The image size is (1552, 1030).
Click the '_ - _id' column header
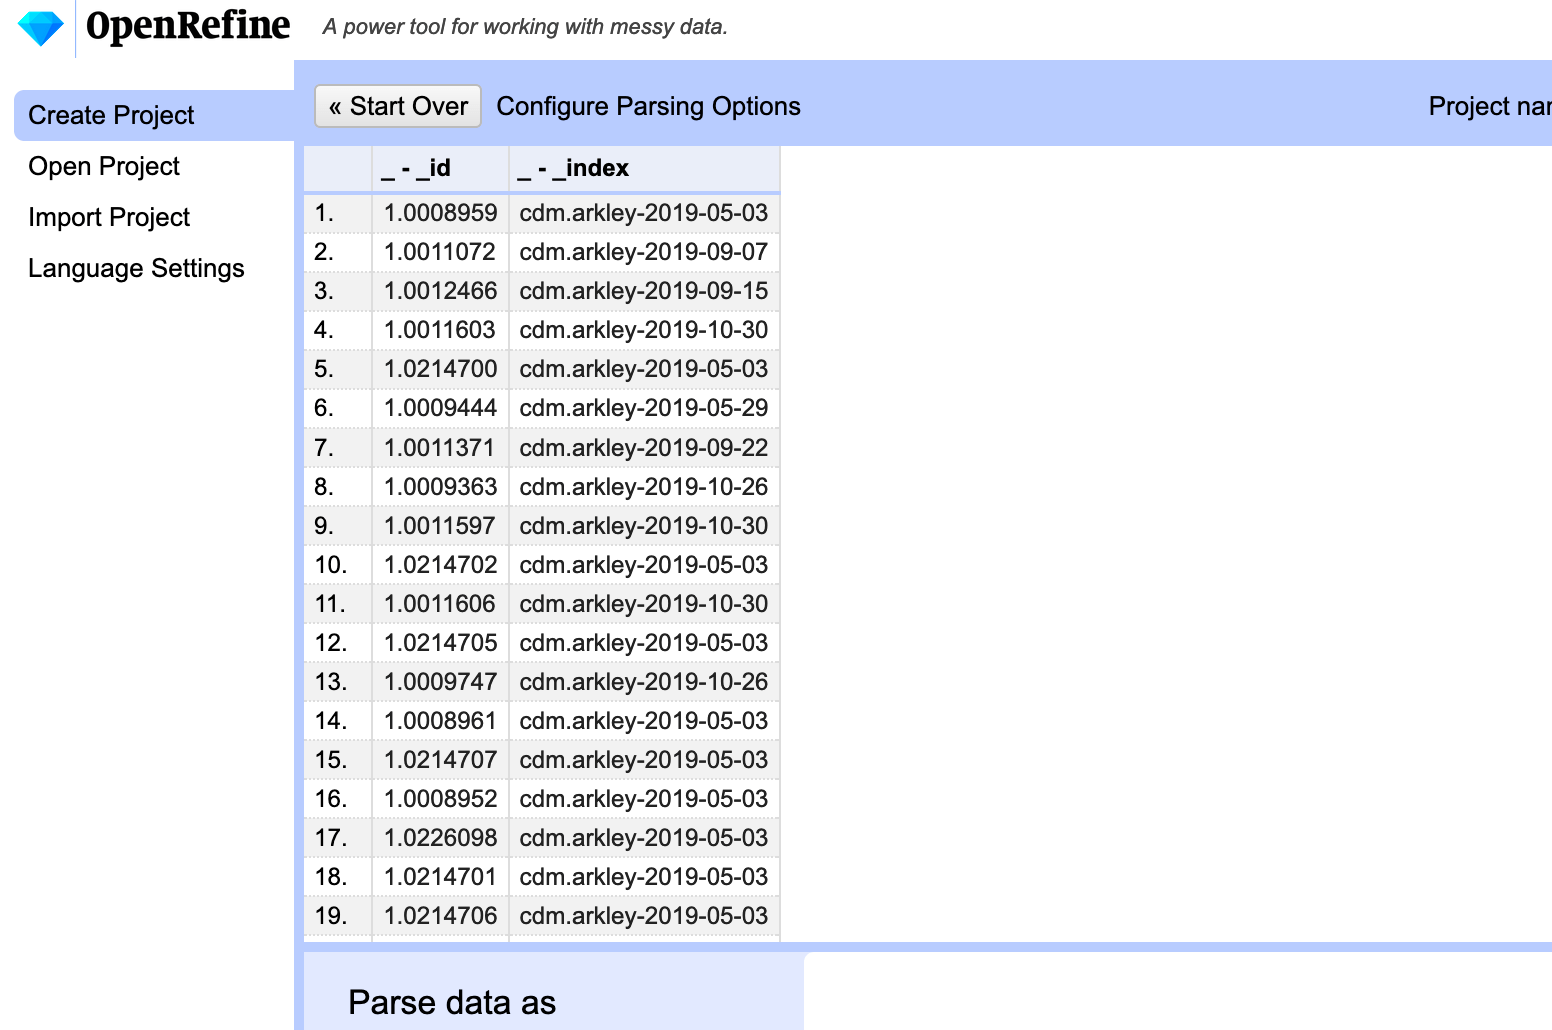[x=440, y=168]
